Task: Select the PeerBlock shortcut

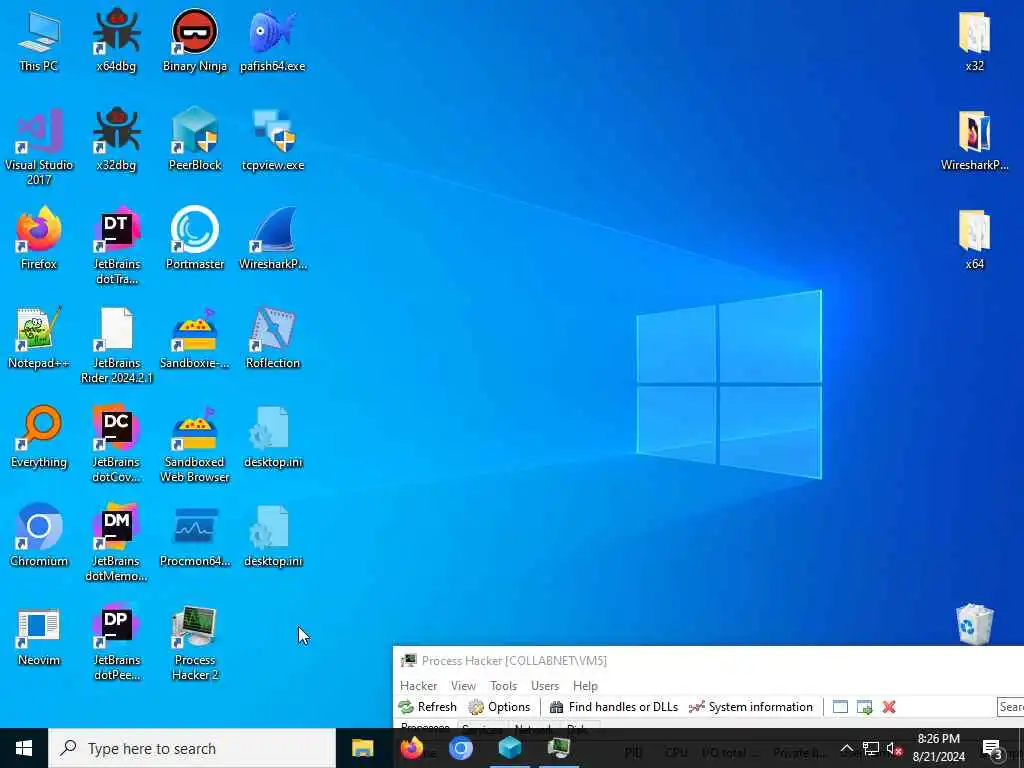Action: click(195, 140)
